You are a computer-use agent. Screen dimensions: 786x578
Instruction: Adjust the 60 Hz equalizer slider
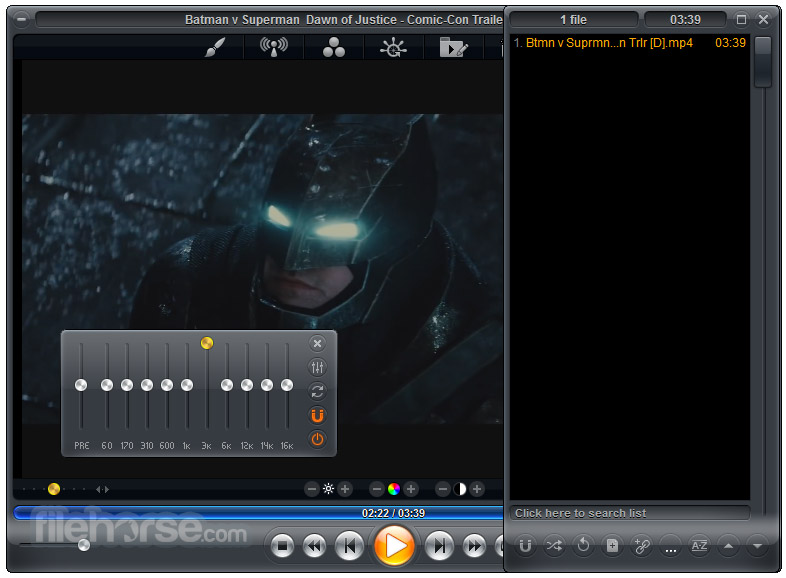(x=107, y=385)
